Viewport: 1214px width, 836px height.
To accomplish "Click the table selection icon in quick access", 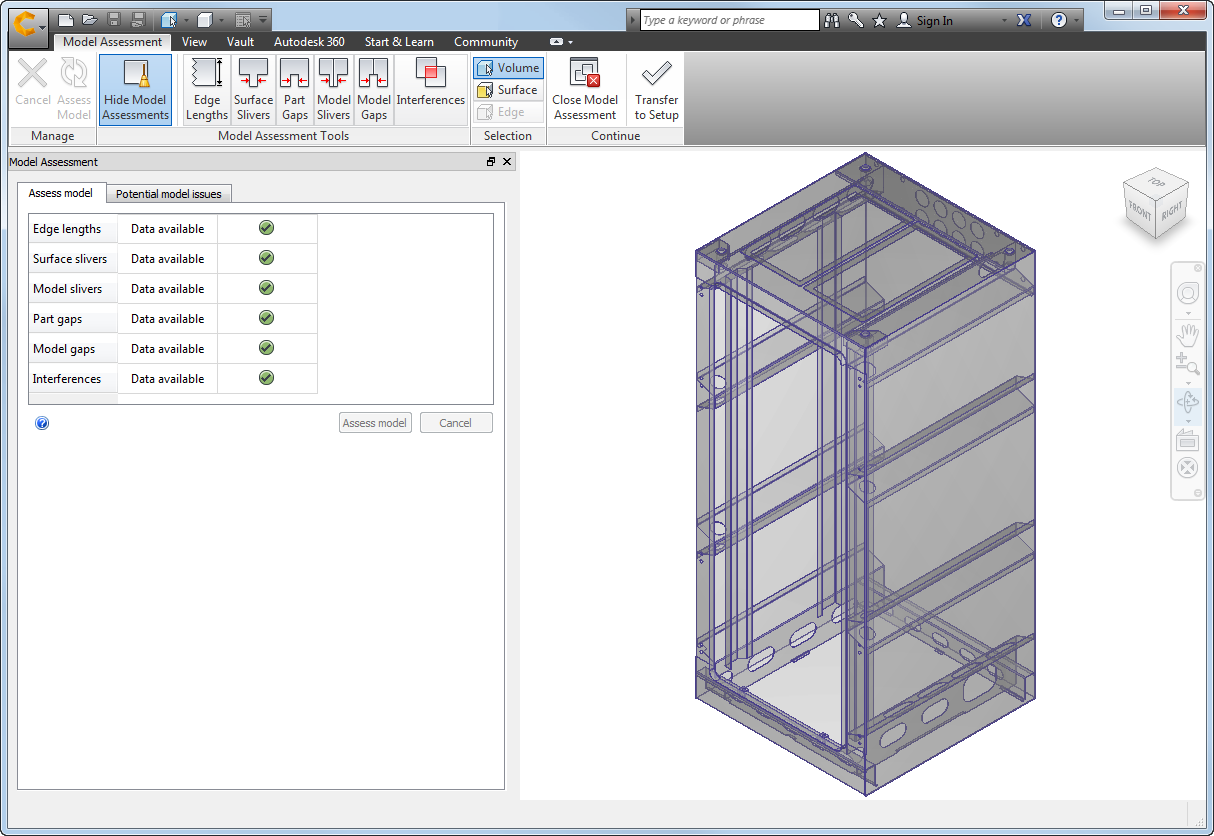I will (x=242, y=20).
